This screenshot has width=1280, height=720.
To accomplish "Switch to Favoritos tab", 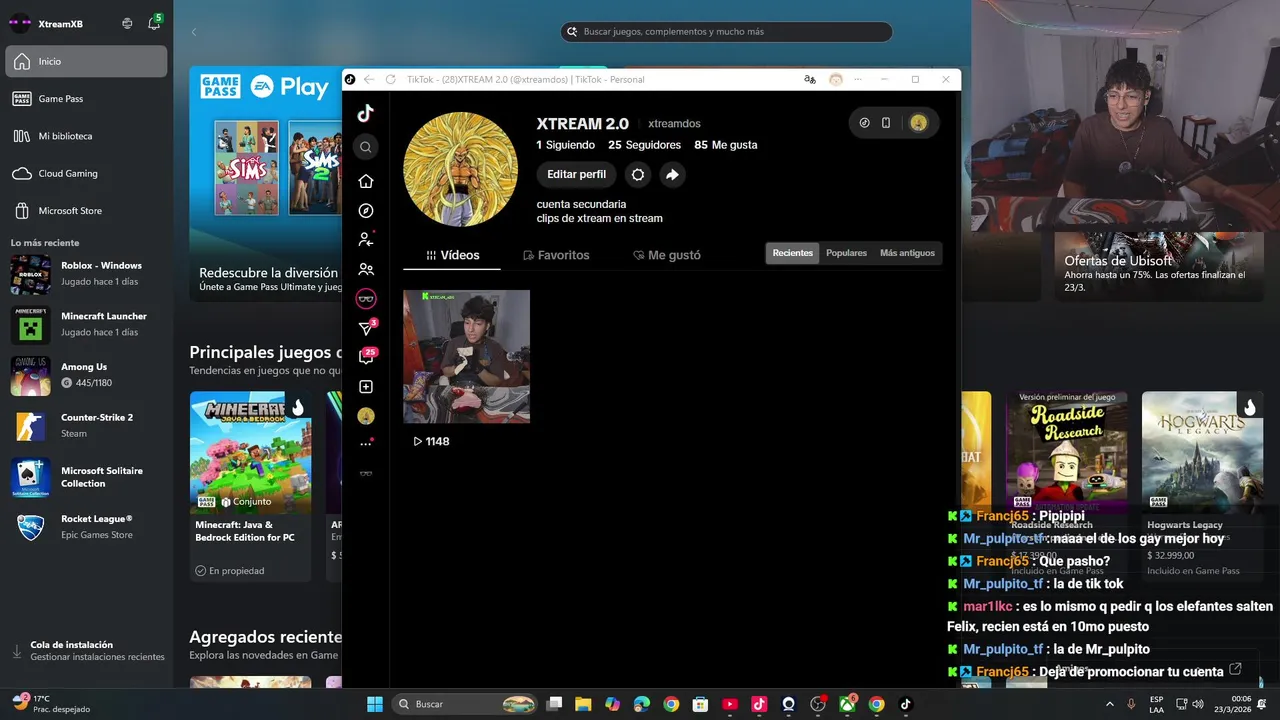I will tap(556, 255).
